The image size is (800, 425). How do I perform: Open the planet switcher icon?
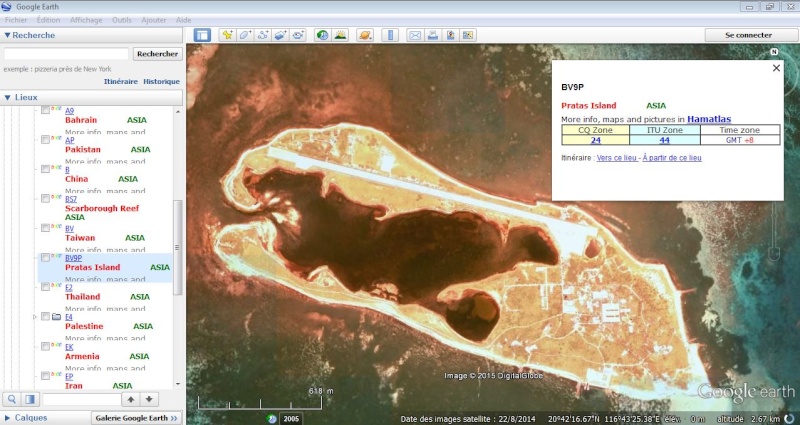point(365,35)
